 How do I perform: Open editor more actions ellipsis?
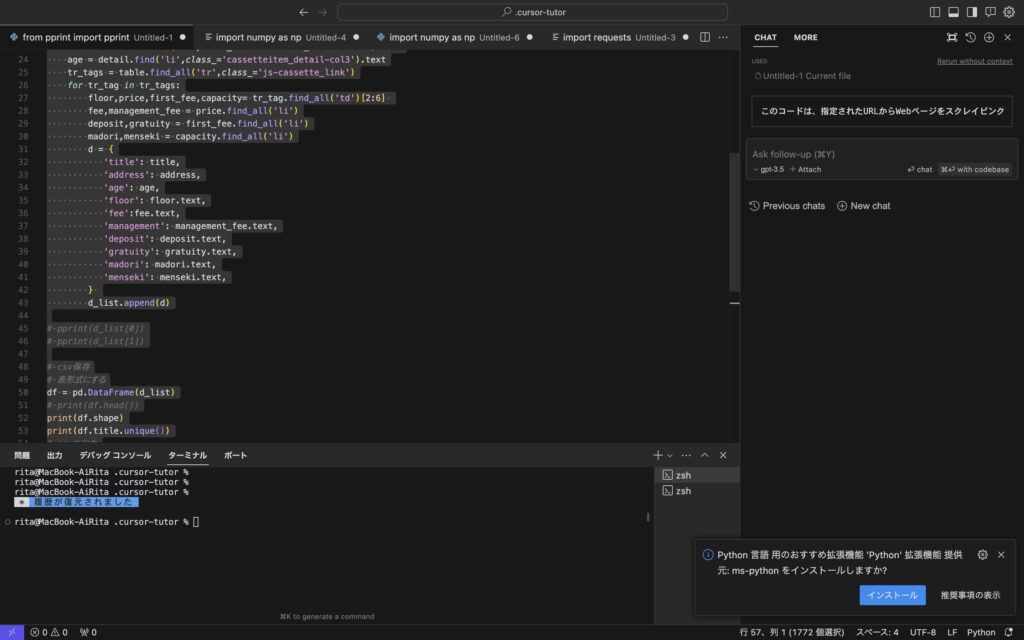(x=723, y=37)
